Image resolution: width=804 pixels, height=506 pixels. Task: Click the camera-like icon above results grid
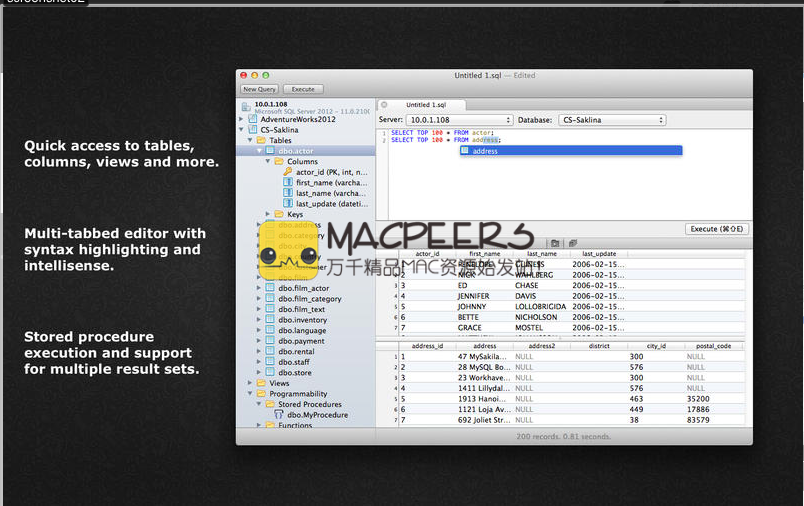(x=555, y=244)
